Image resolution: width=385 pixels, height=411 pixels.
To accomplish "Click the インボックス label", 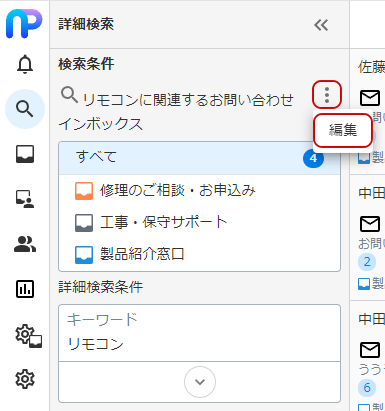I will [x=101, y=124].
